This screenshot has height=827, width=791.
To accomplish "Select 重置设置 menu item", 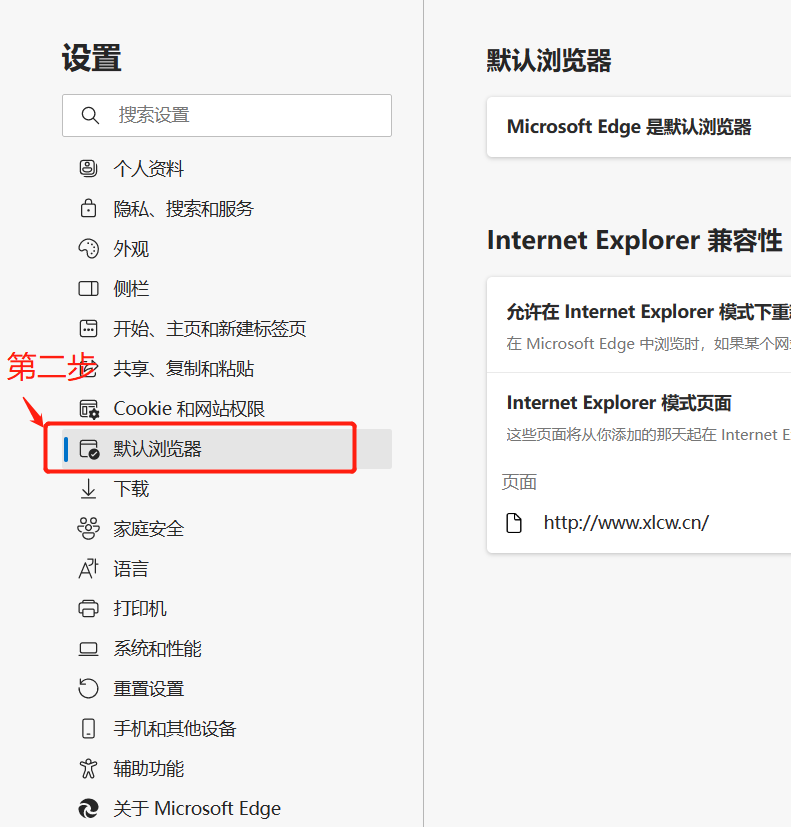I will (227, 689).
